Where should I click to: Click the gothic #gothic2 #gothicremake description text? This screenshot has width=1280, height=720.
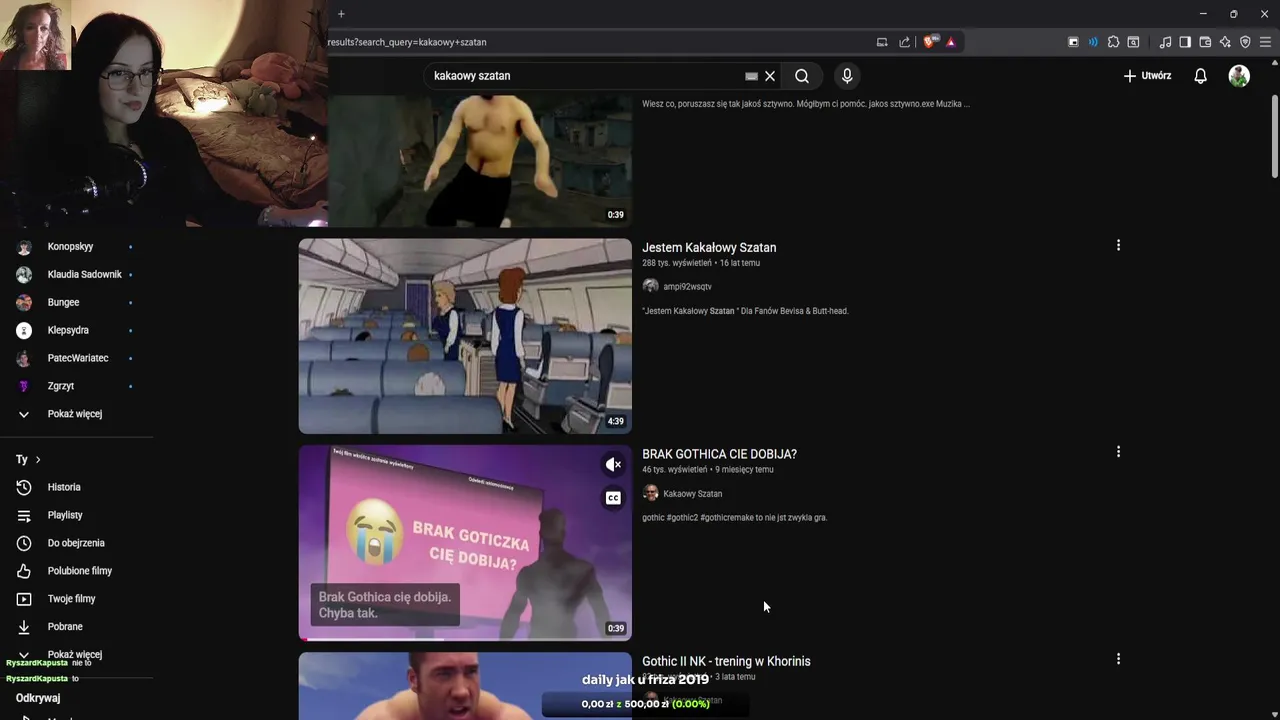click(x=734, y=518)
